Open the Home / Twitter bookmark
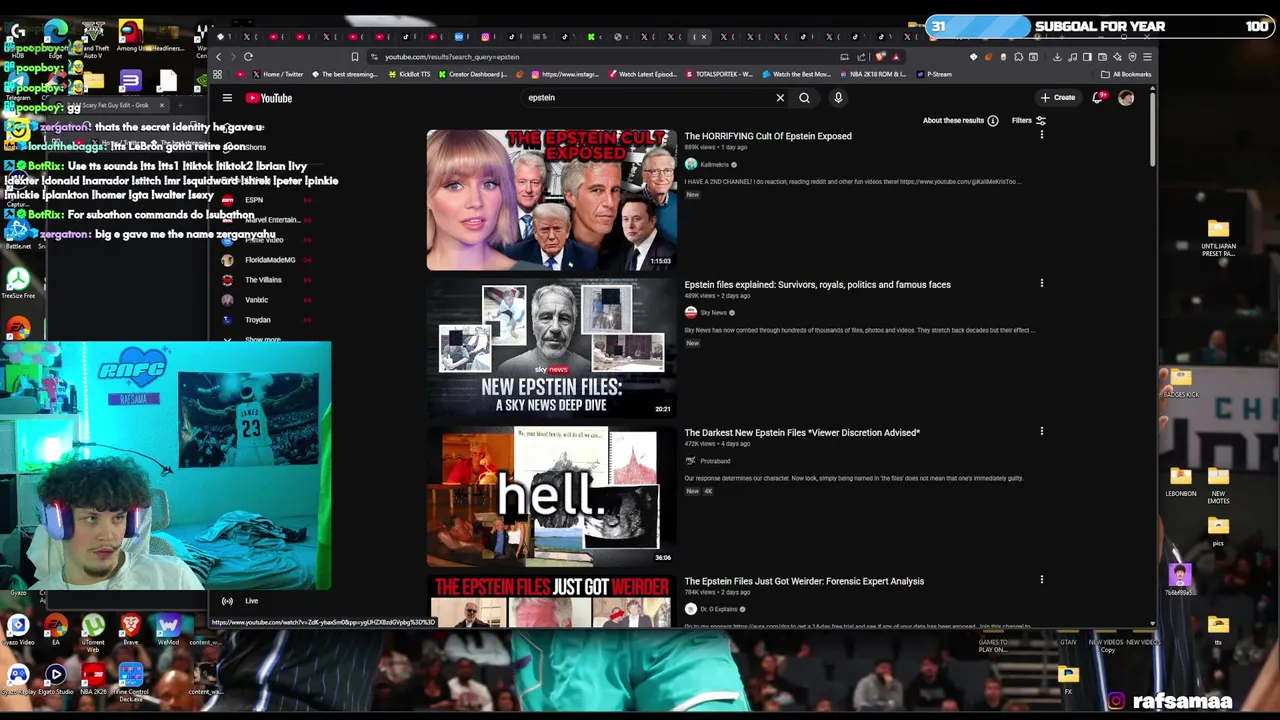This screenshot has height=720, width=1280. 277,74
